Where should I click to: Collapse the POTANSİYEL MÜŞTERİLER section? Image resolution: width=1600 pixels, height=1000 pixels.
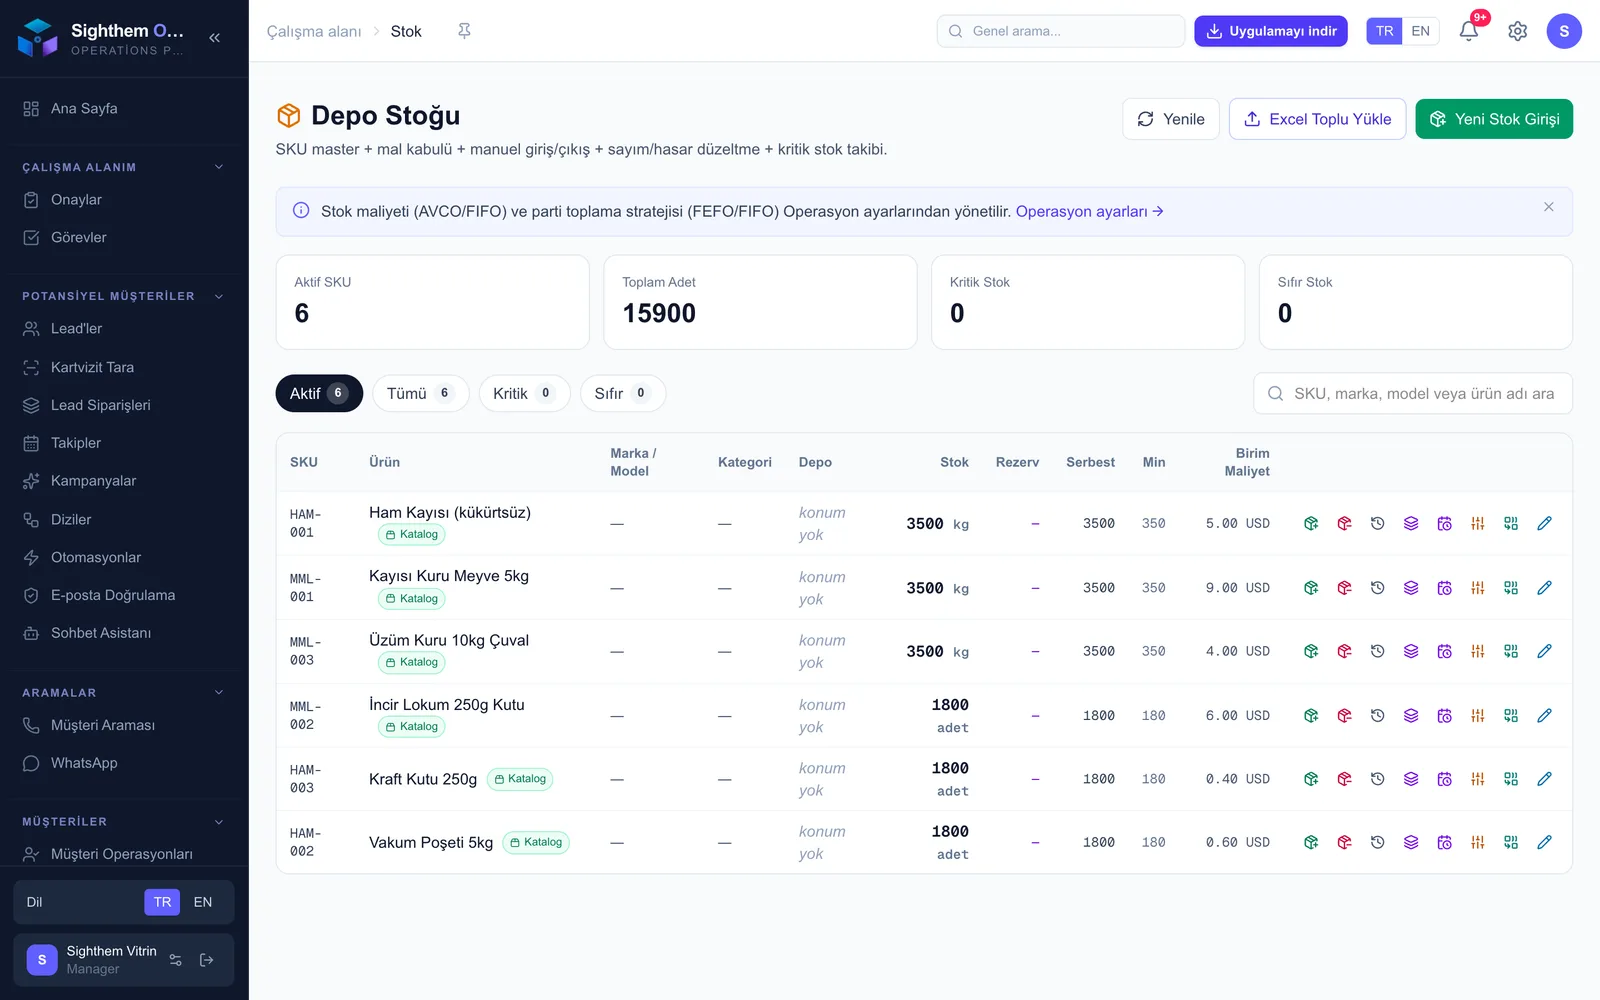point(219,296)
